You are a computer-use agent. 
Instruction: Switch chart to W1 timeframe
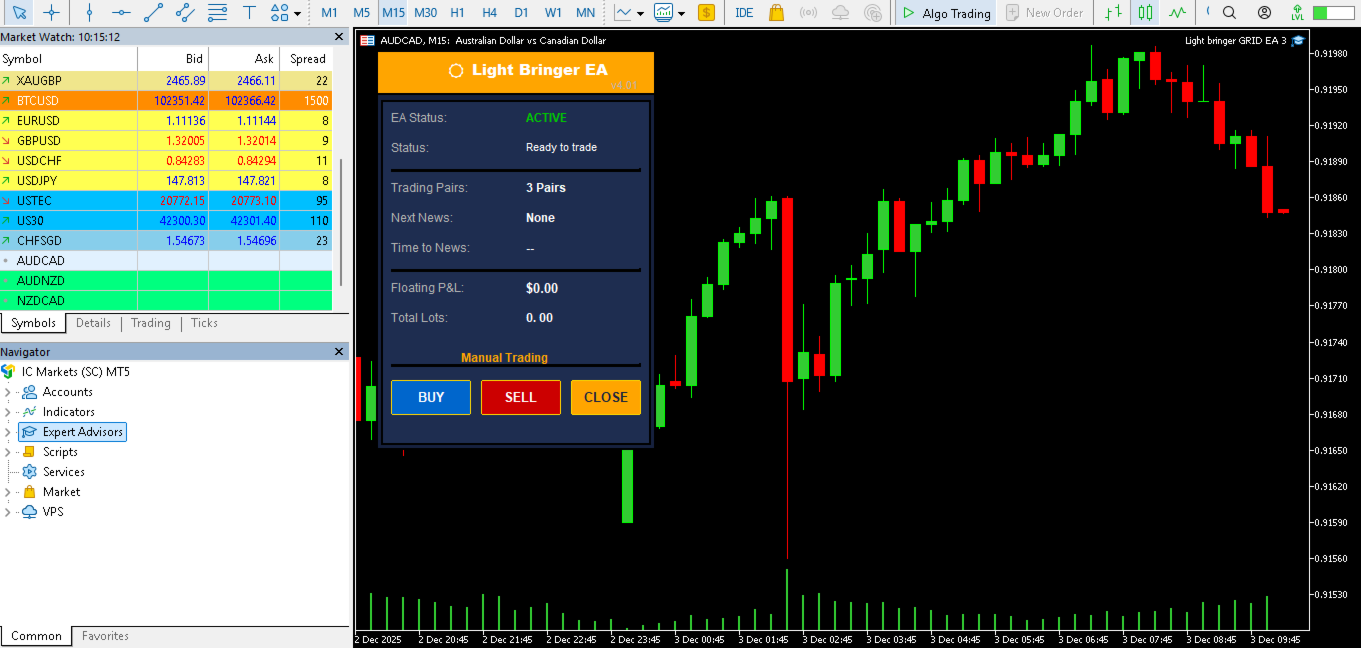coord(553,13)
